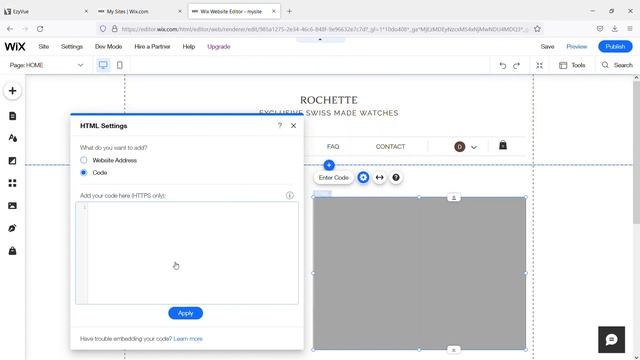Click the embed element help icon
The height and width of the screenshot is (360, 640).
tap(396, 178)
